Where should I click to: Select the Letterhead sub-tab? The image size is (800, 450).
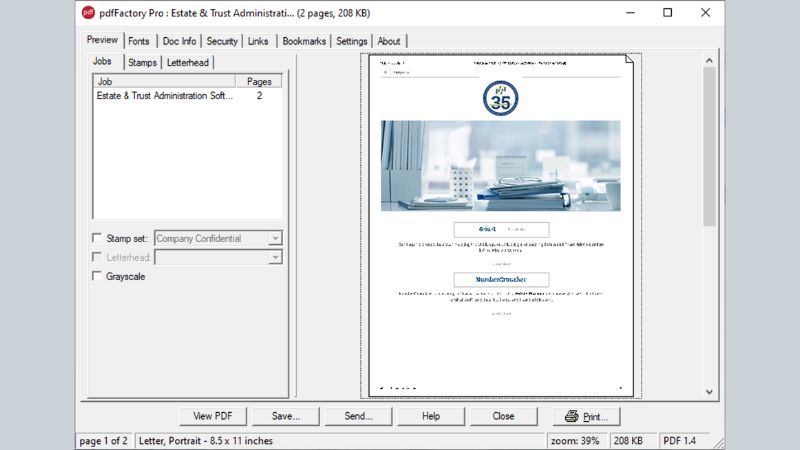point(188,63)
